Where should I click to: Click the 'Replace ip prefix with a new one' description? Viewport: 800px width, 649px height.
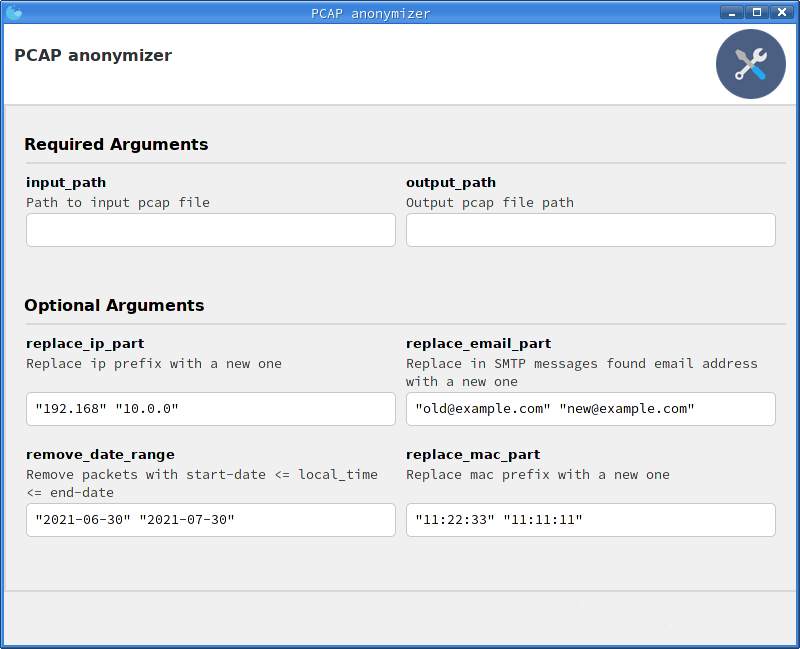(154, 363)
